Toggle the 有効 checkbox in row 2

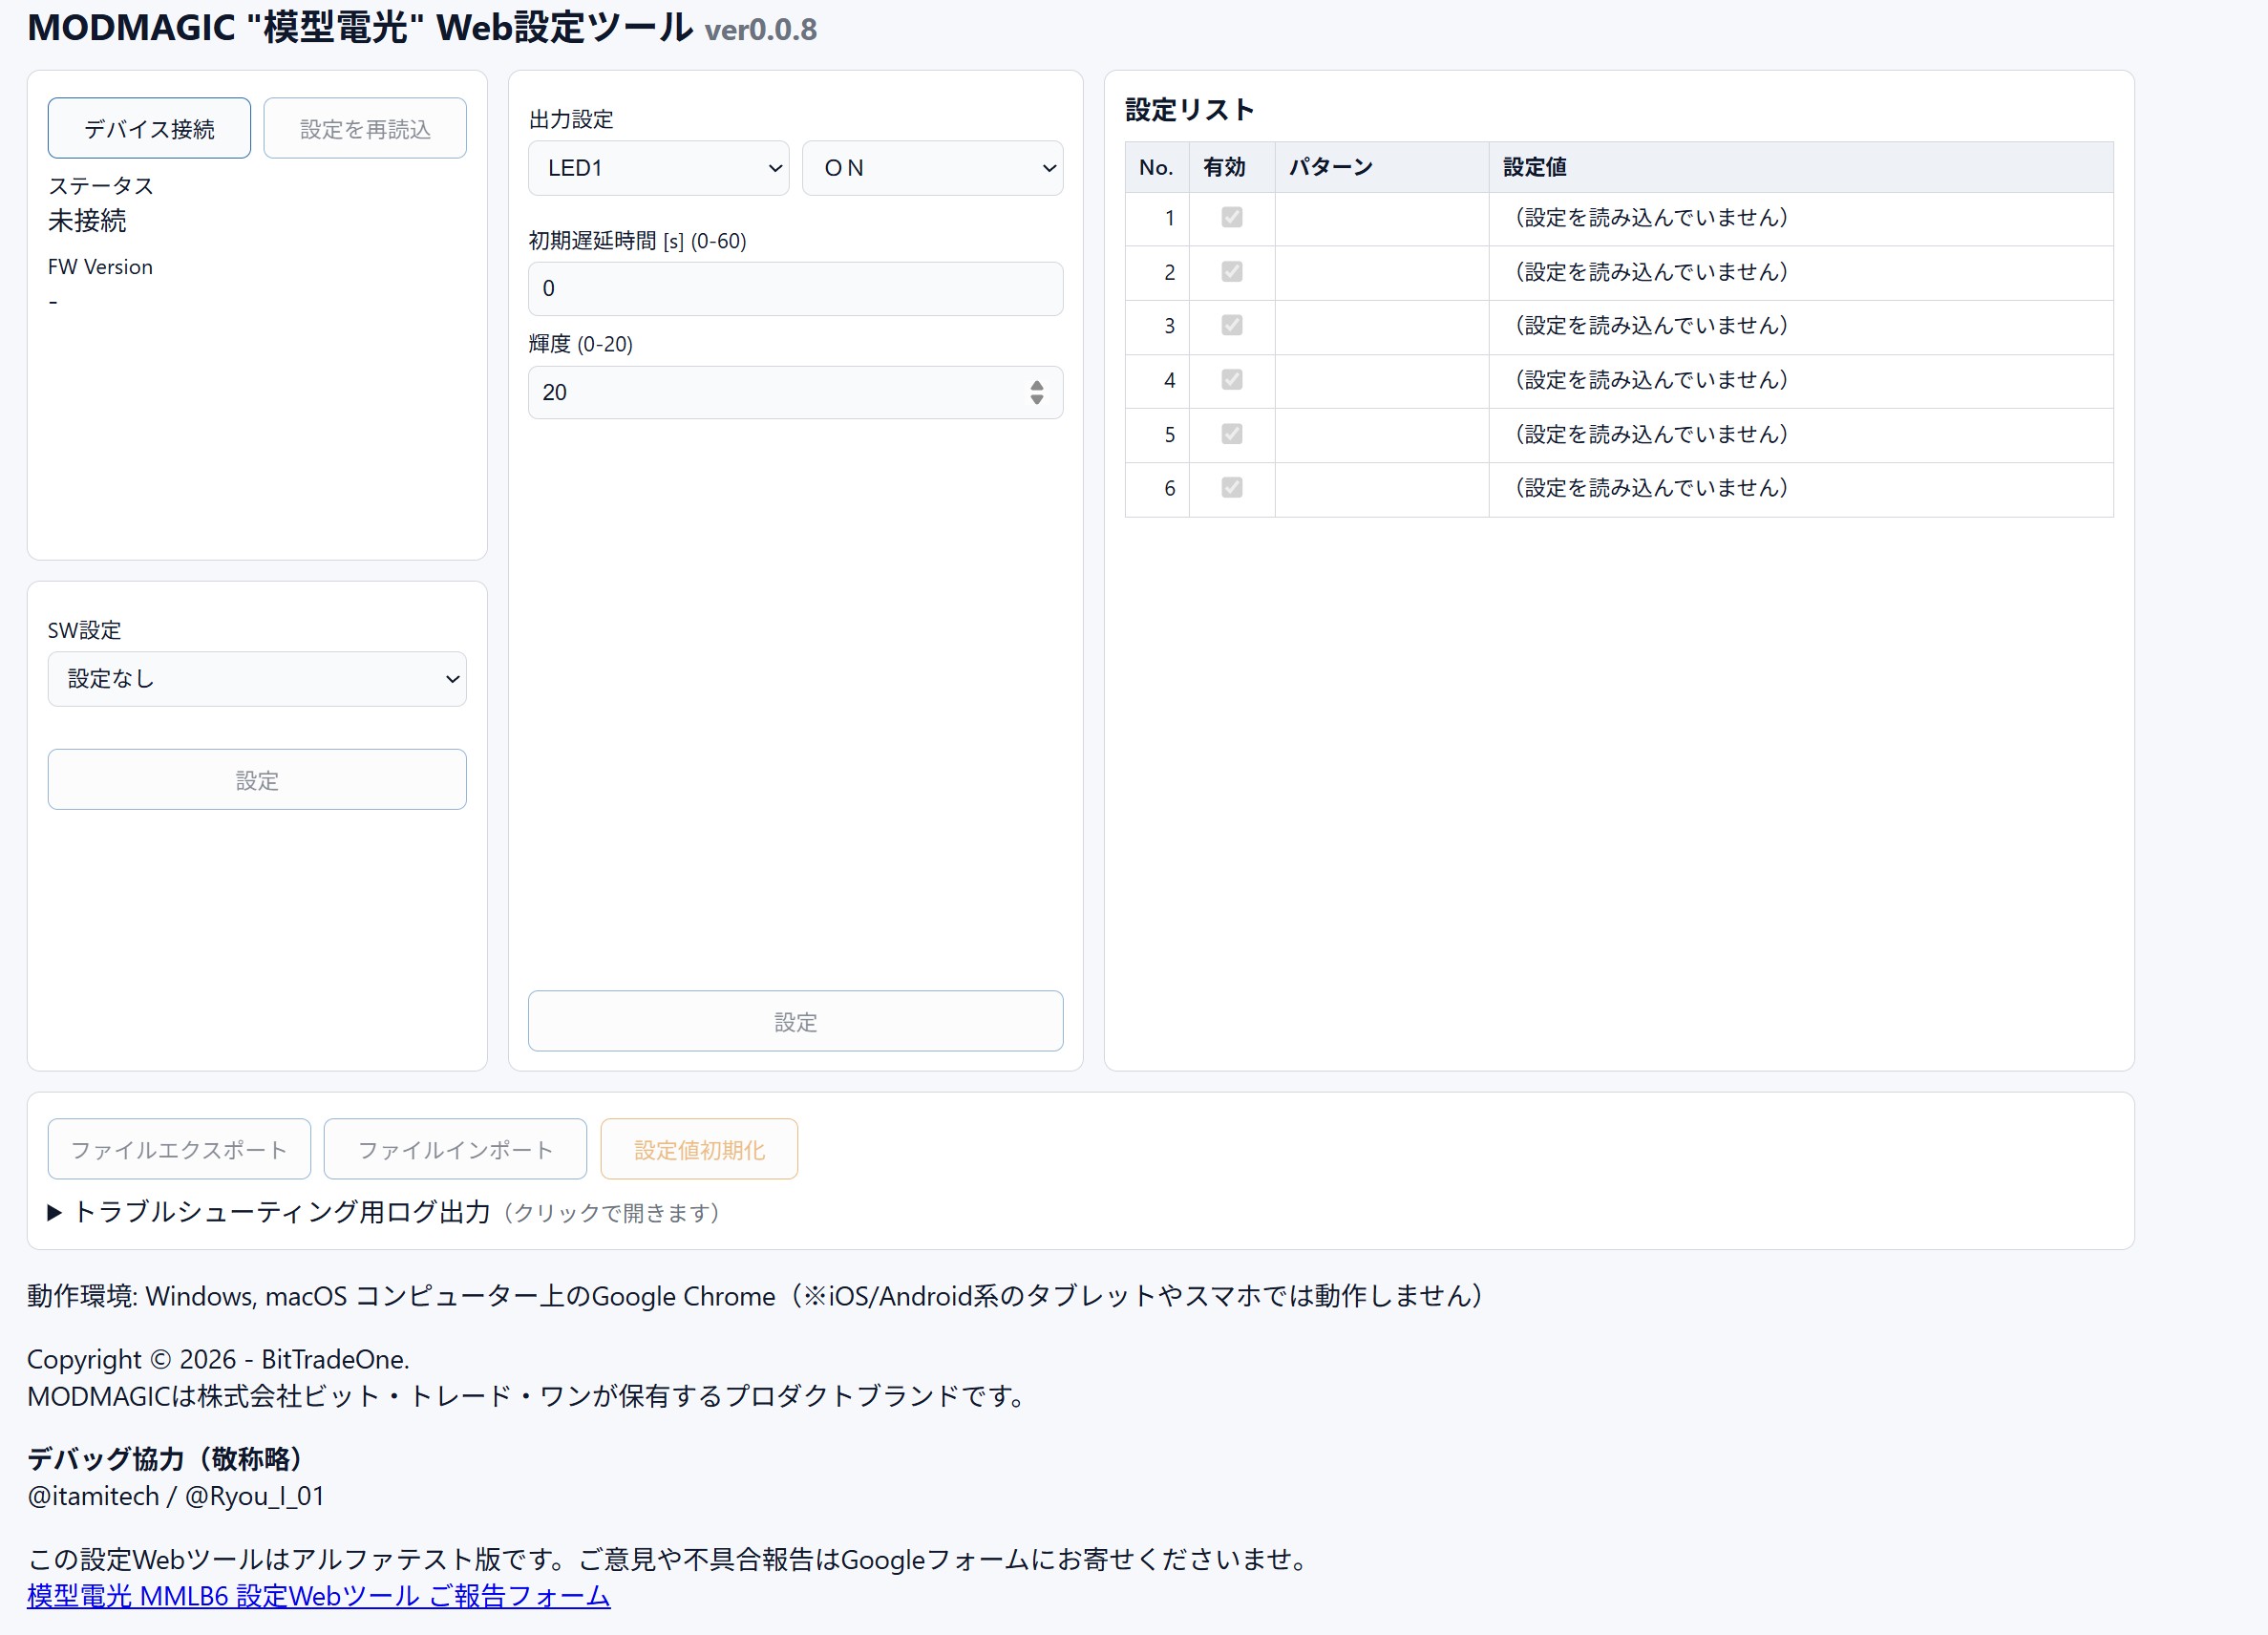tap(1232, 271)
